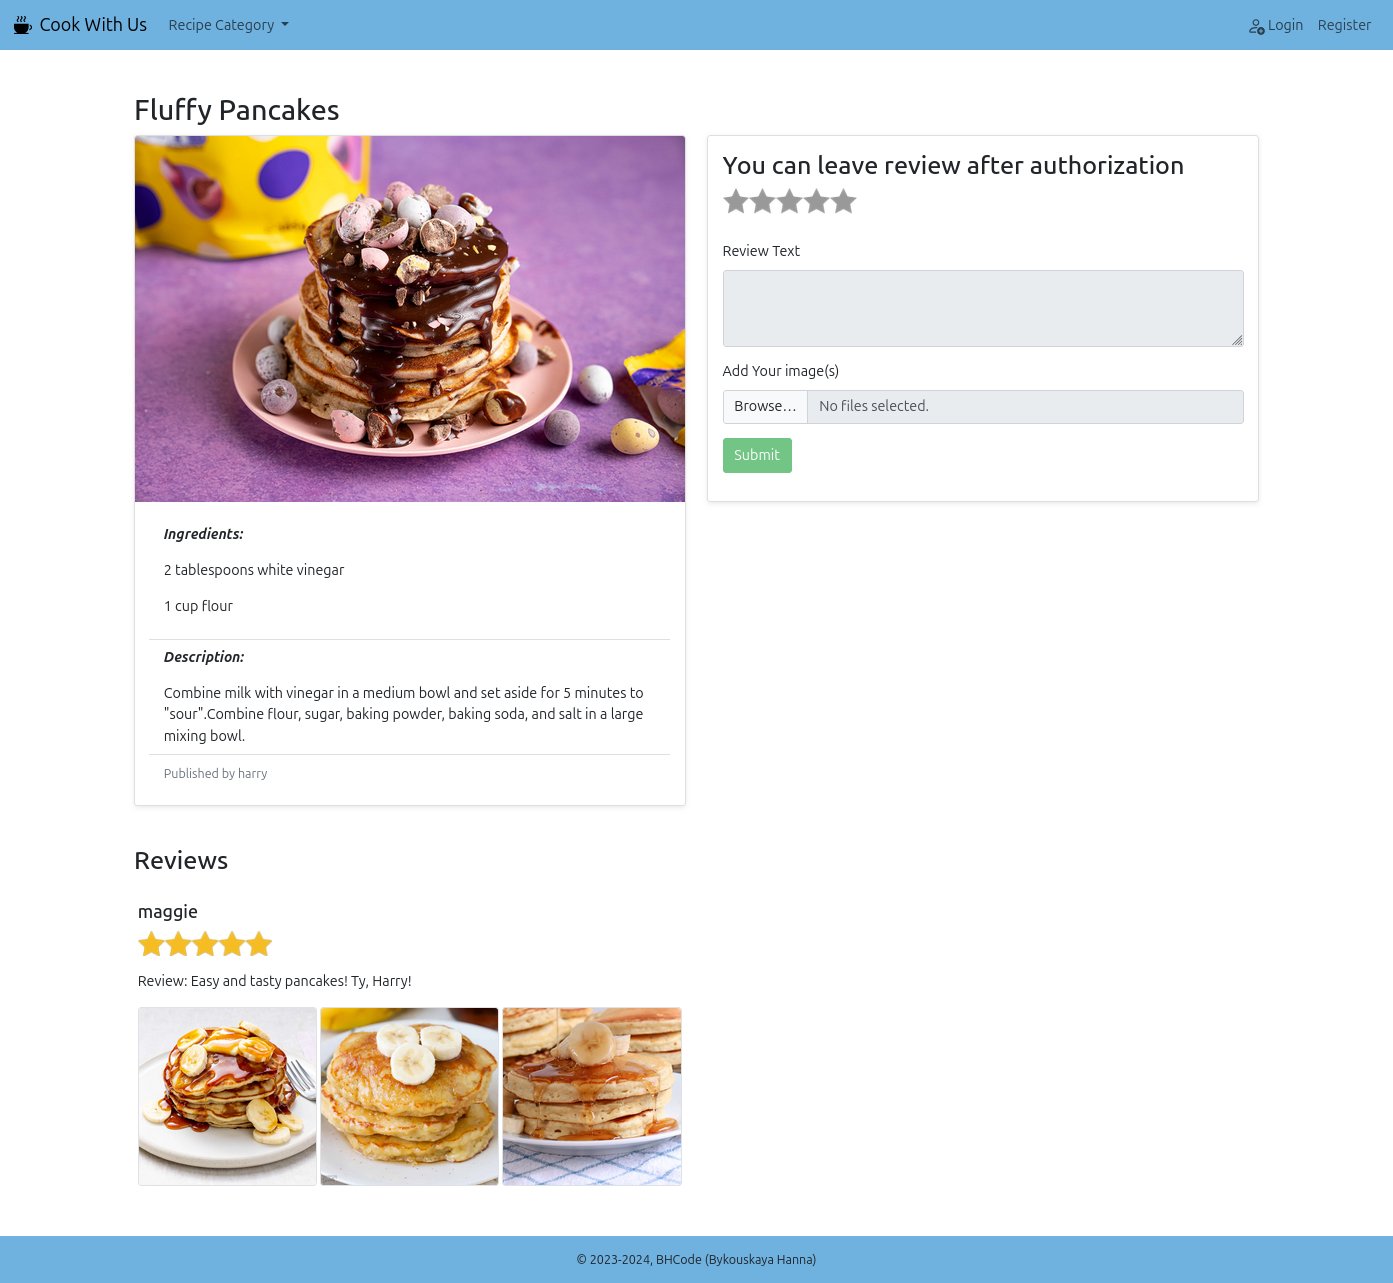Open the main Fluffy Pancakes photo

coord(410,319)
